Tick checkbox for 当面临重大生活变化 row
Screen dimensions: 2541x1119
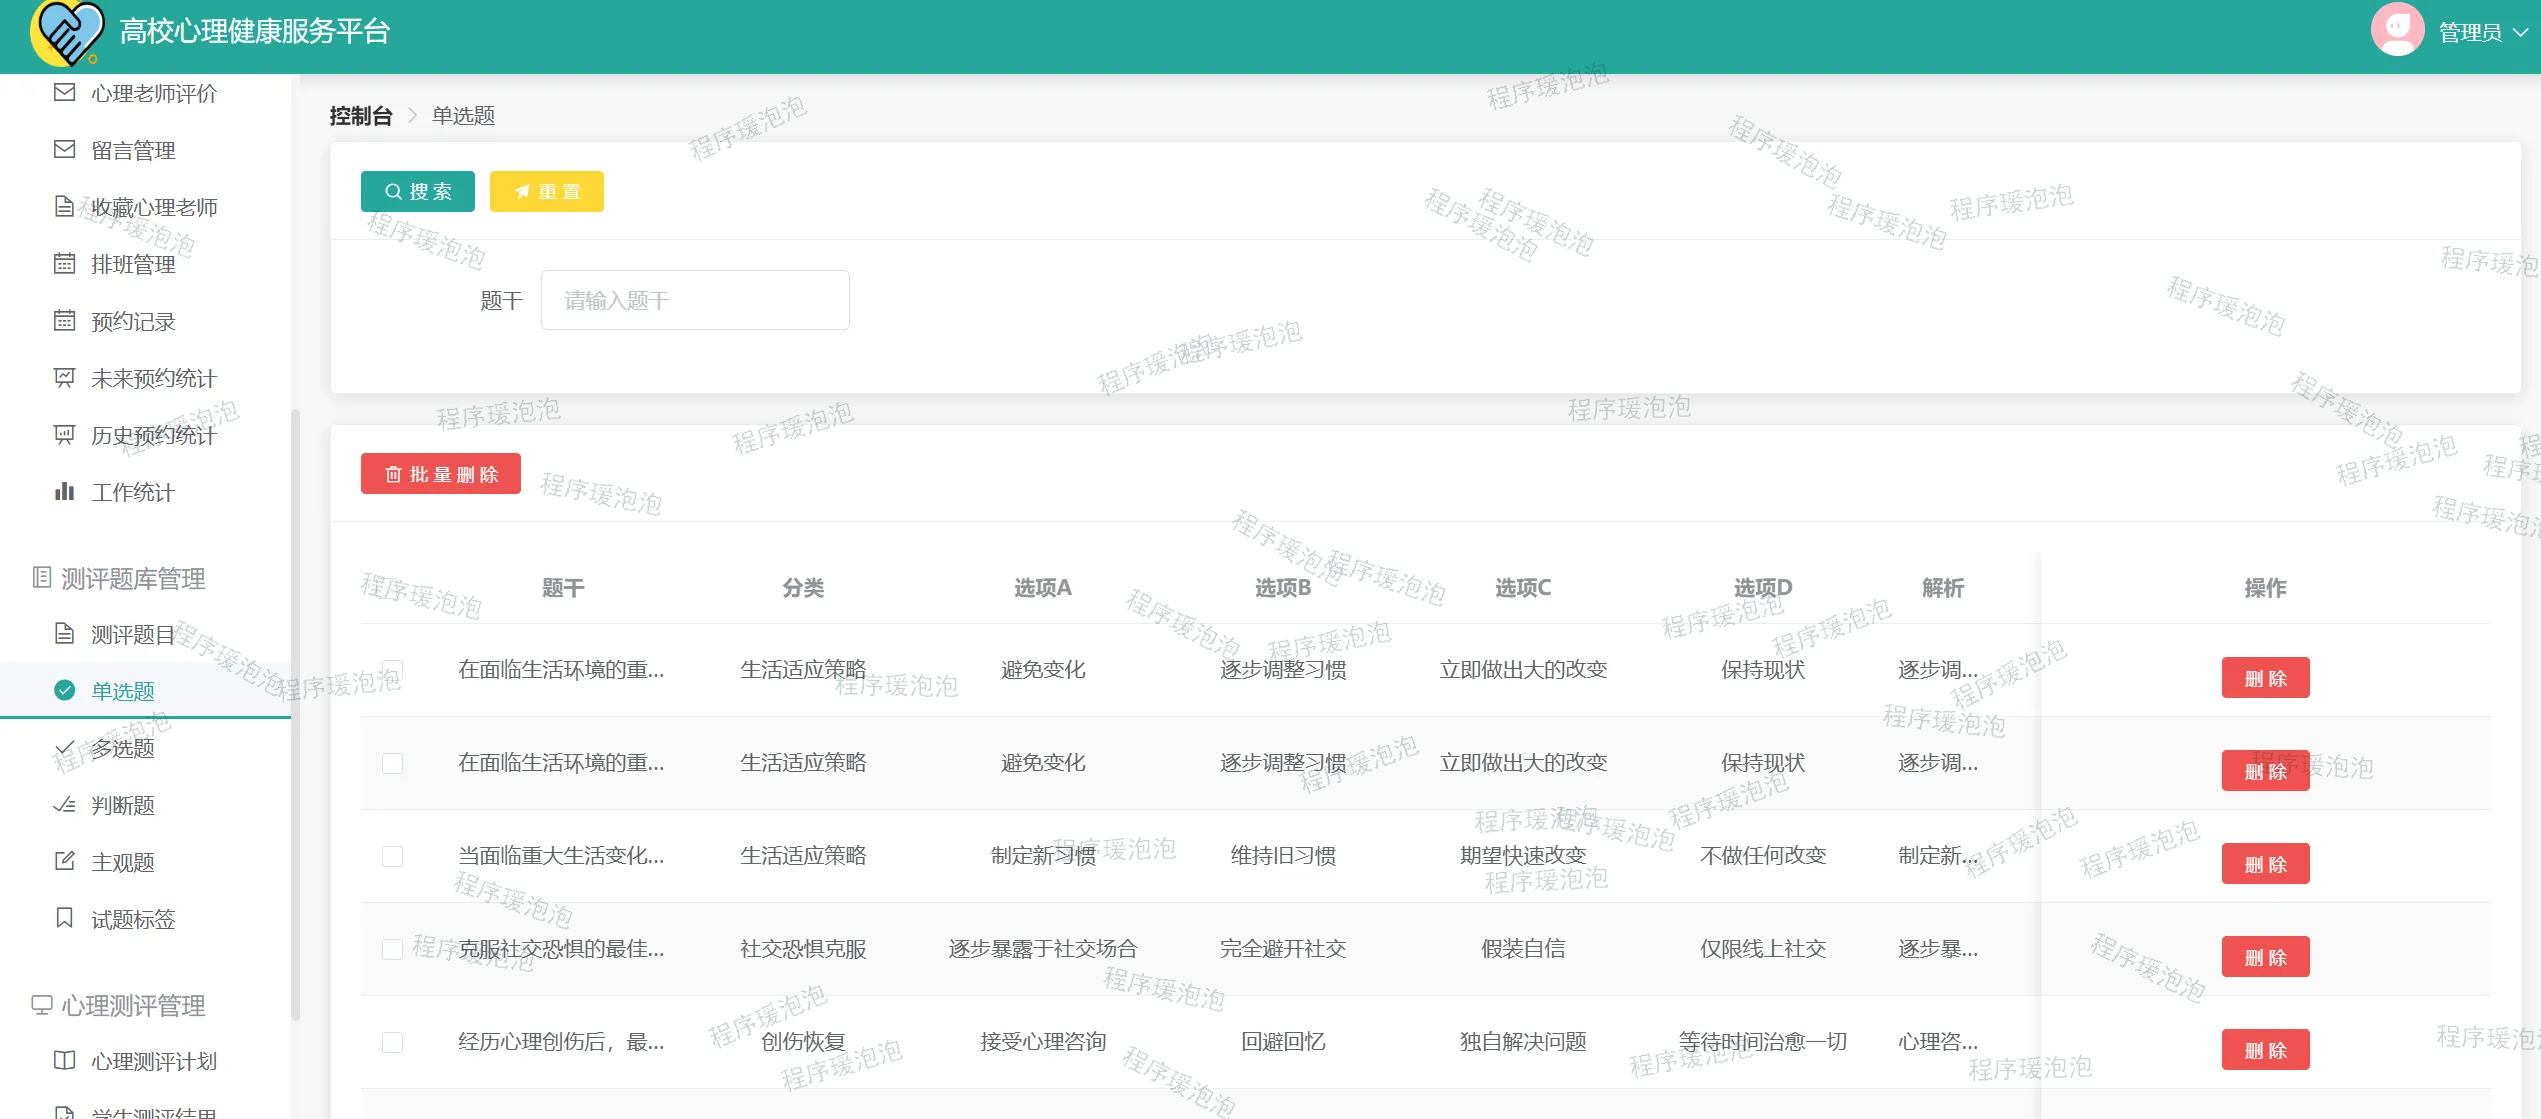point(392,857)
